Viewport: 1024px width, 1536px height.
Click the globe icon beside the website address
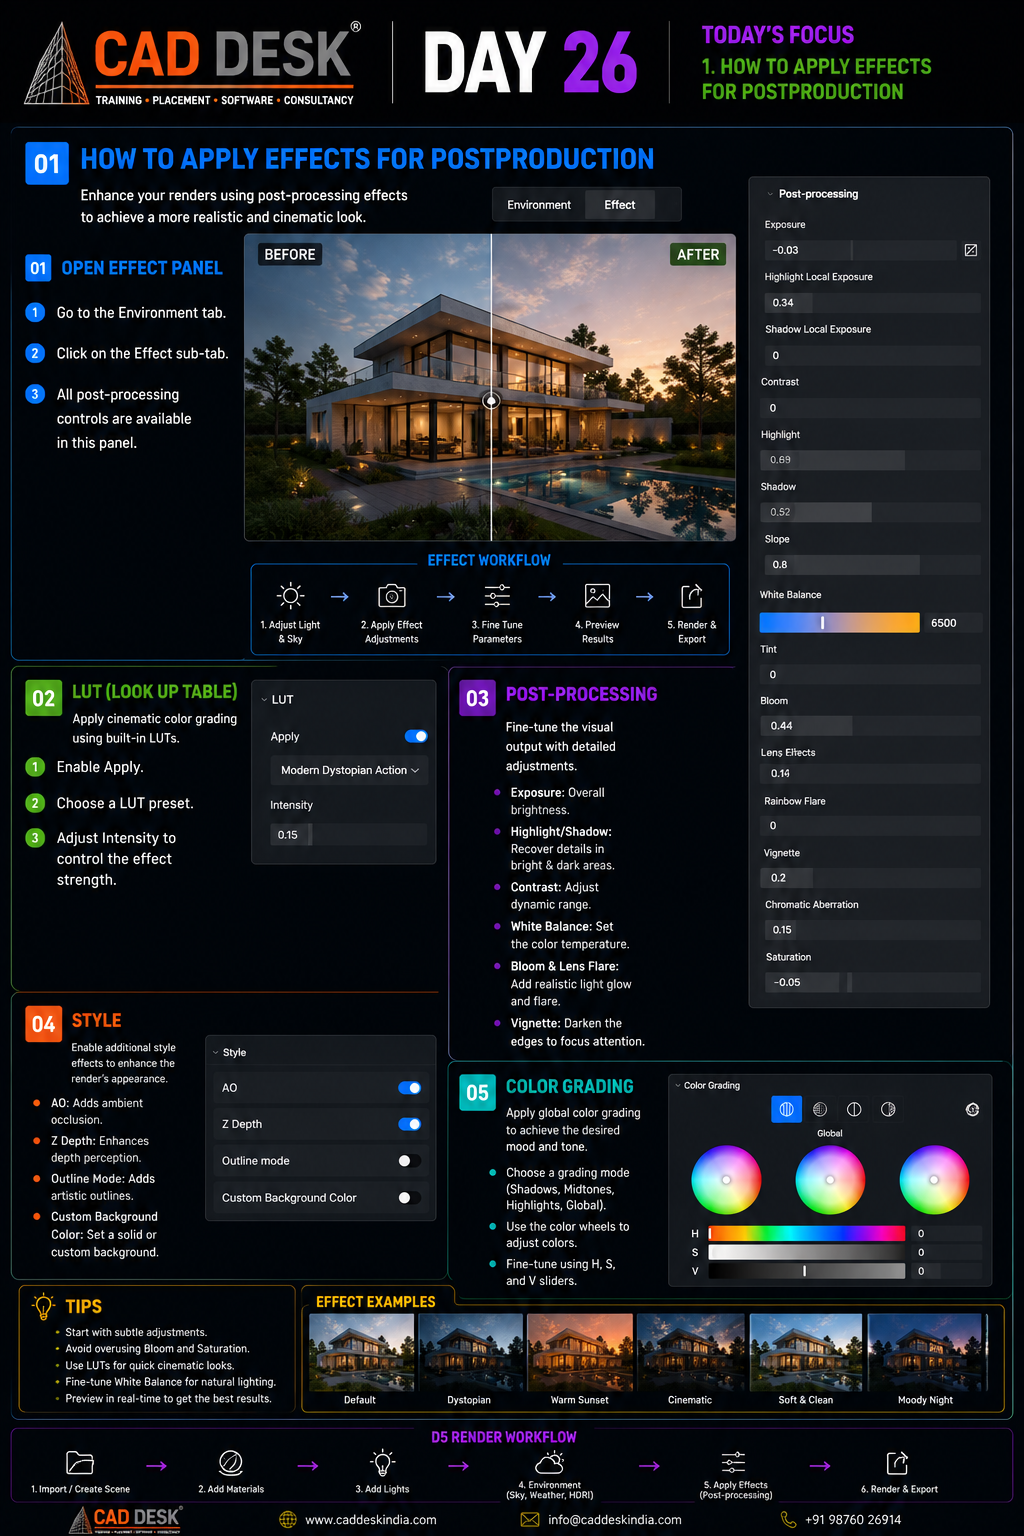(288, 1519)
